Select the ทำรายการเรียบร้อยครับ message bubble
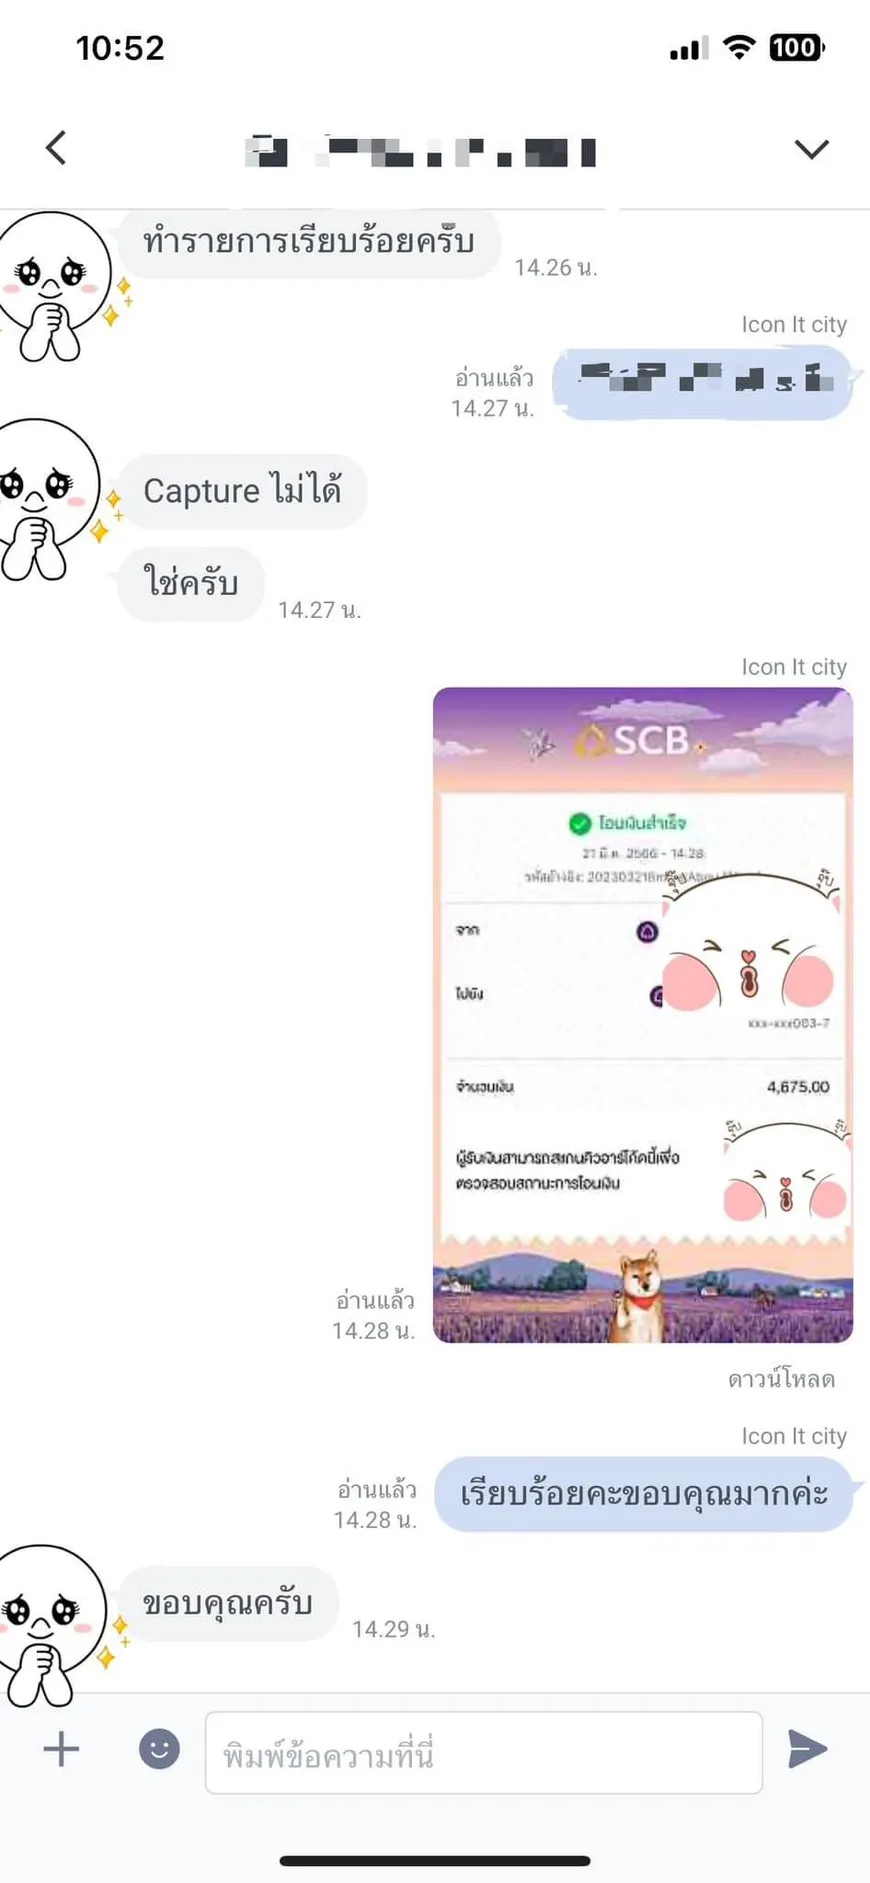The image size is (870, 1883). (308, 242)
